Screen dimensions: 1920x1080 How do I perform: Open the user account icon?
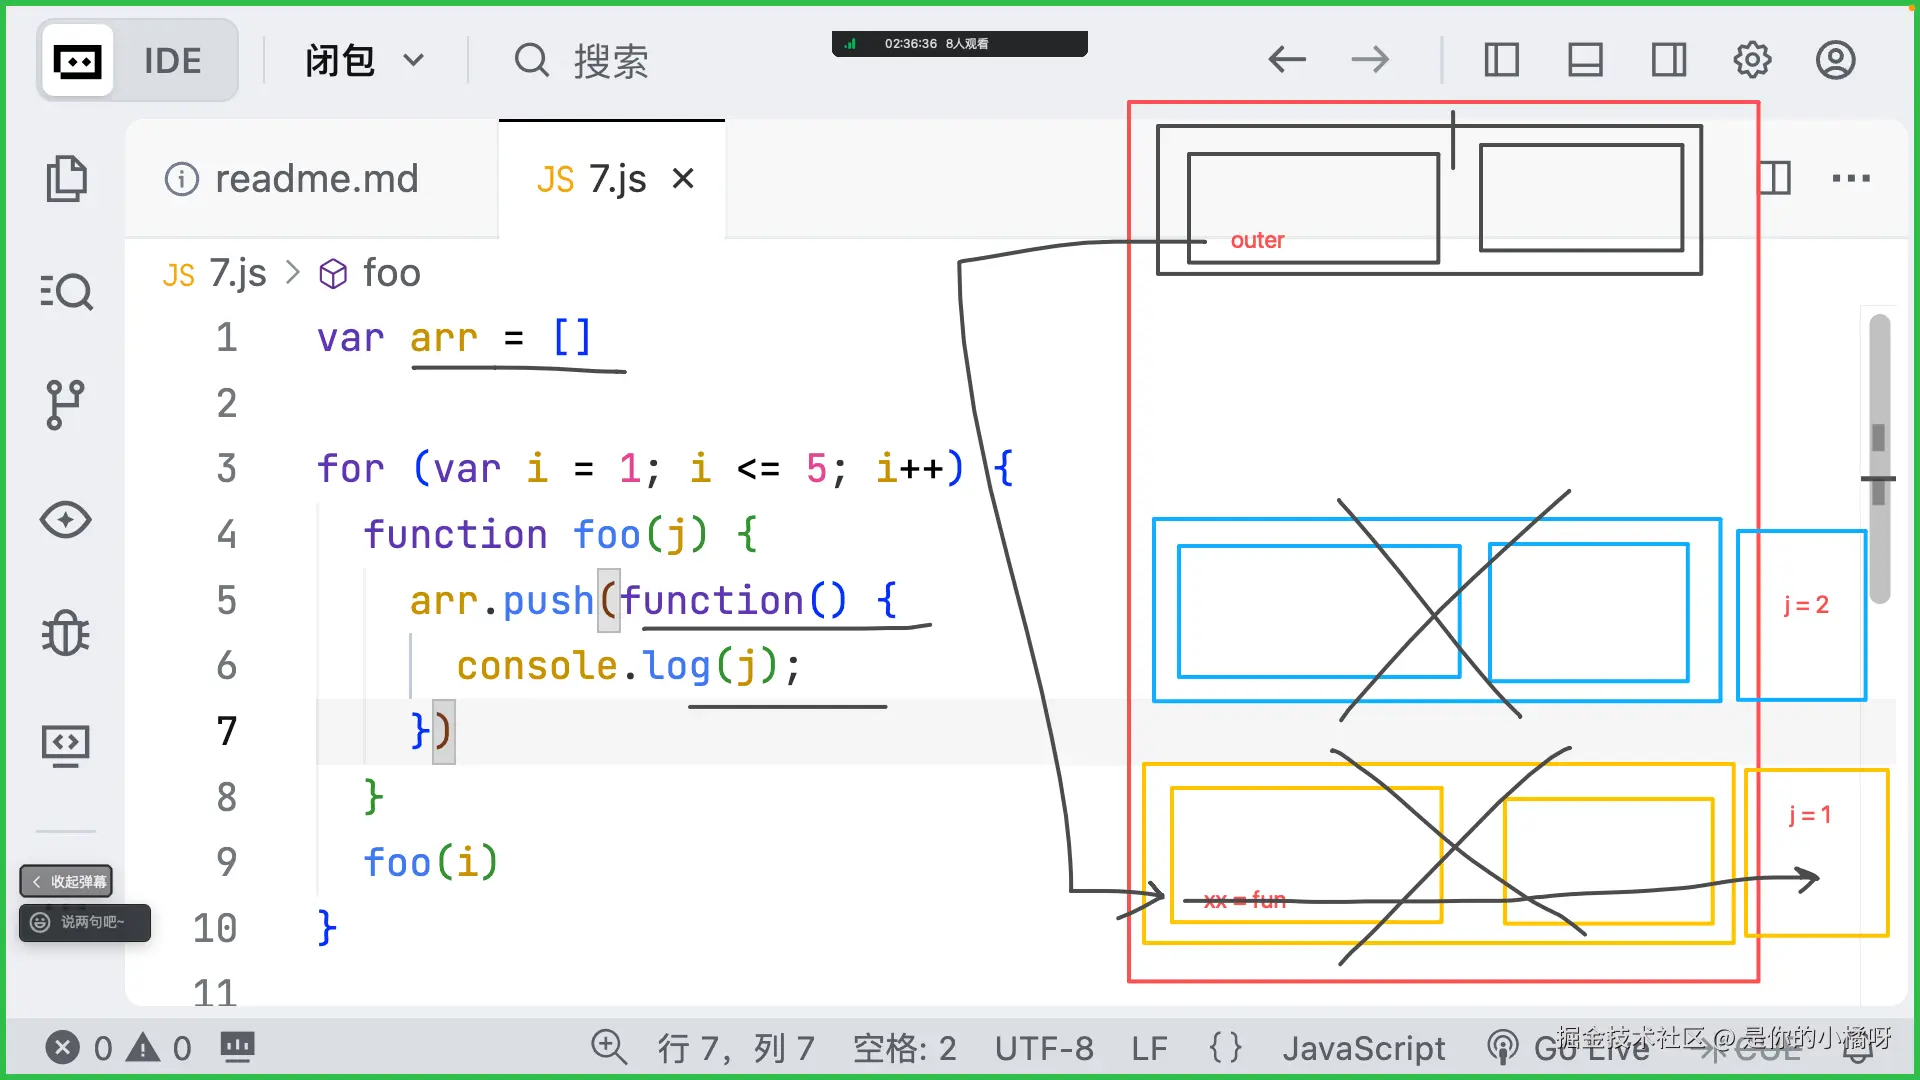(1836, 60)
